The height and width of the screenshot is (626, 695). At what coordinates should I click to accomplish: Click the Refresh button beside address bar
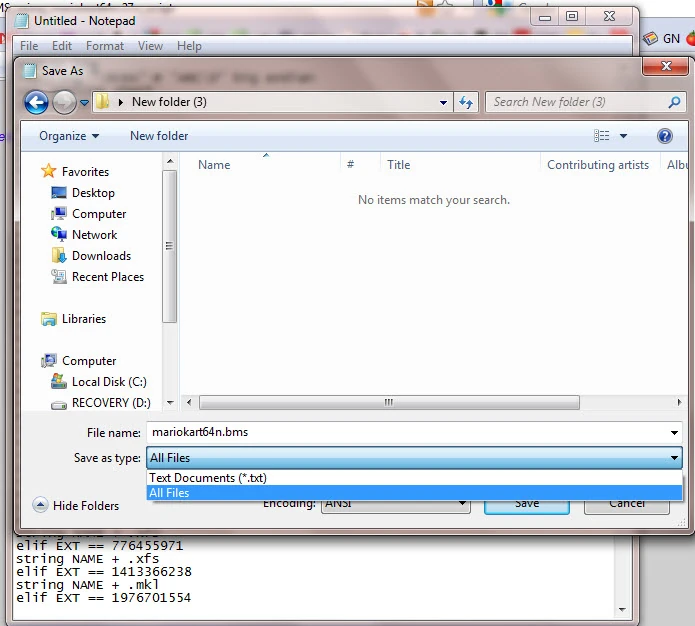pyautogui.click(x=466, y=102)
